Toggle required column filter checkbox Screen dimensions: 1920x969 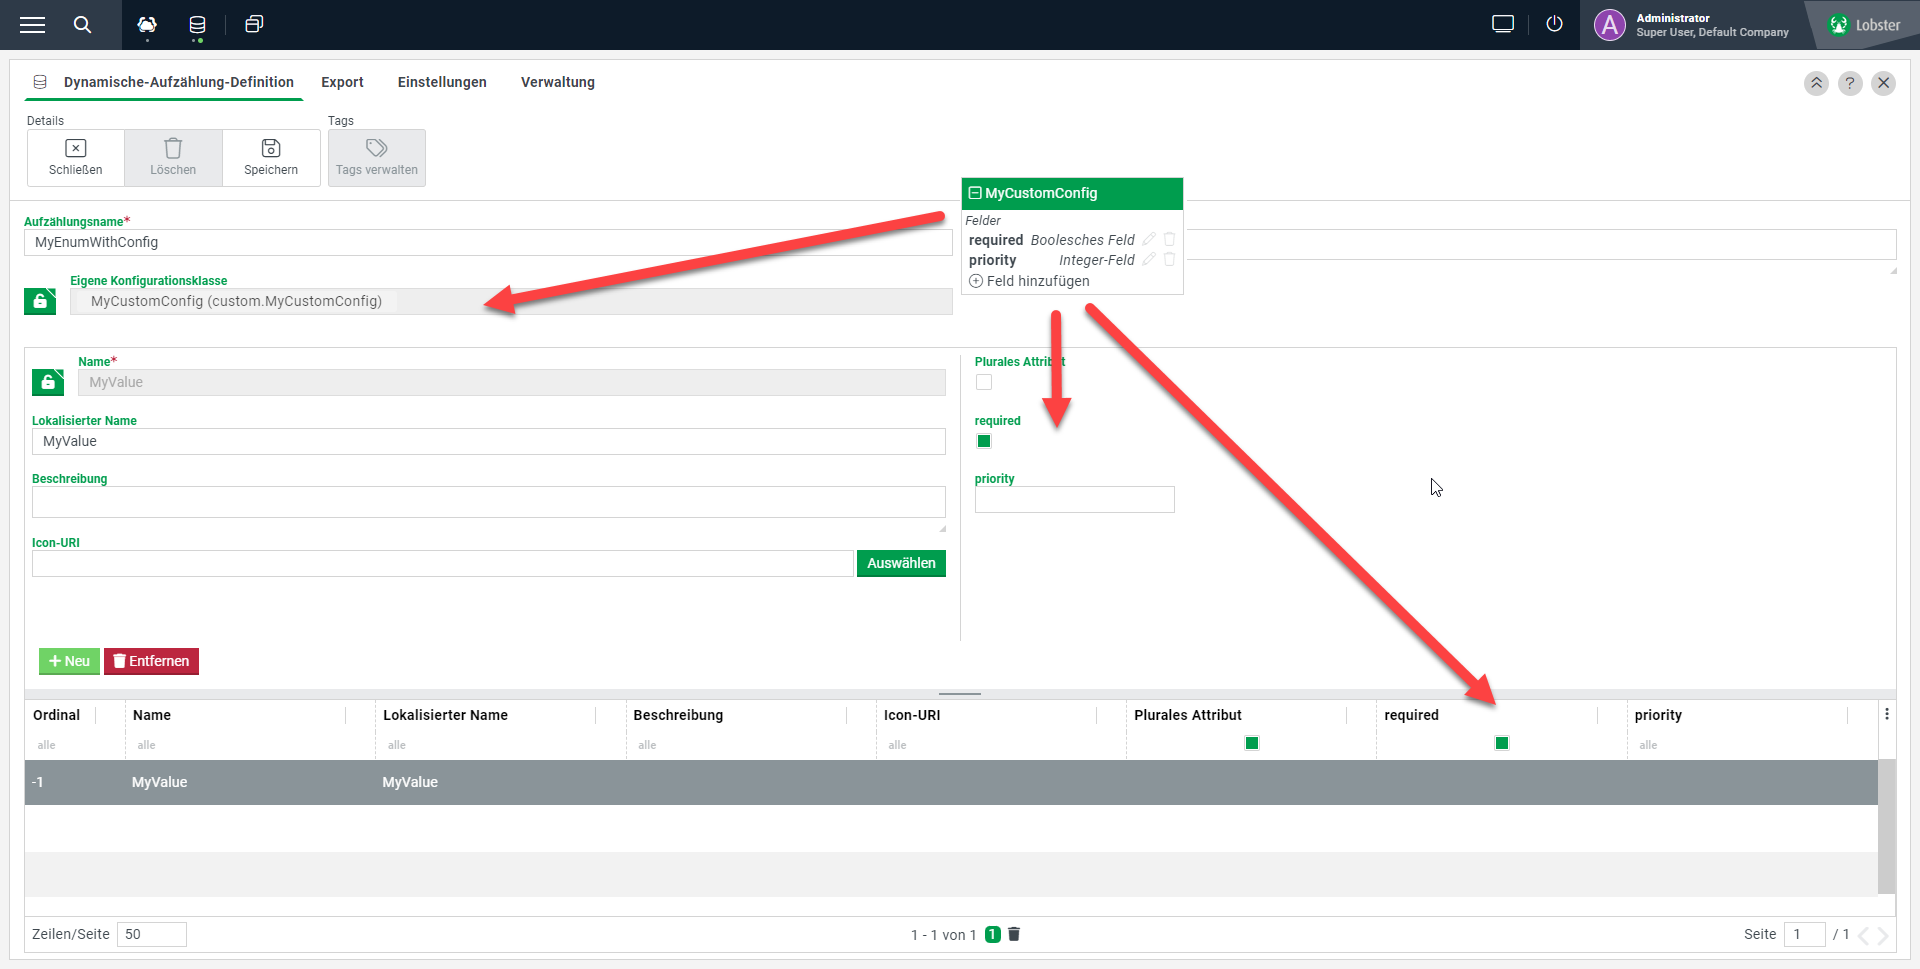click(x=1501, y=743)
